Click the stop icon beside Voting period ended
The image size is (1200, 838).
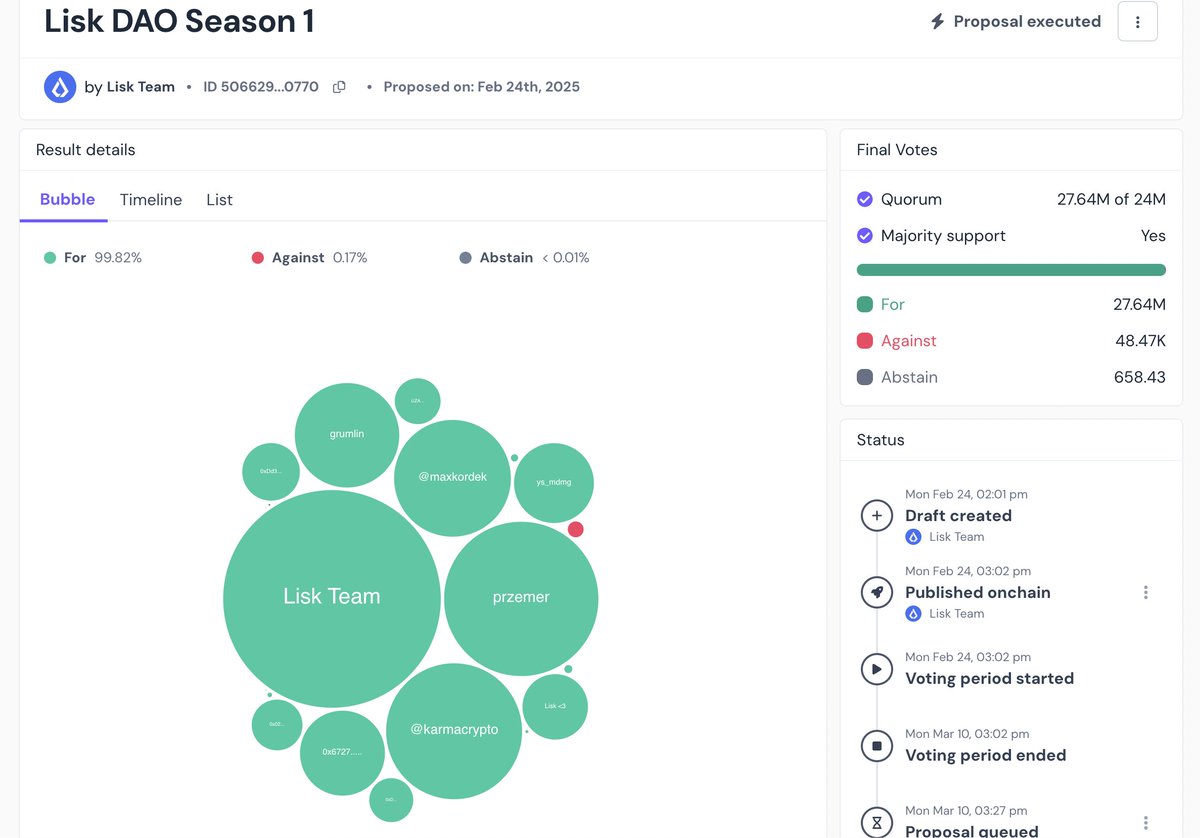(877, 746)
